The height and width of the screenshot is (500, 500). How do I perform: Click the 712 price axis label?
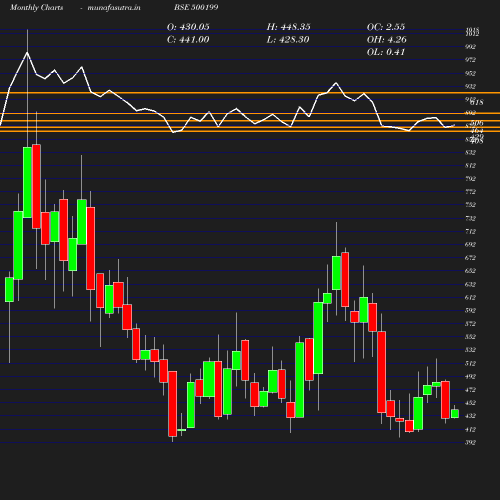pyautogui.click(x=470, y=232)
